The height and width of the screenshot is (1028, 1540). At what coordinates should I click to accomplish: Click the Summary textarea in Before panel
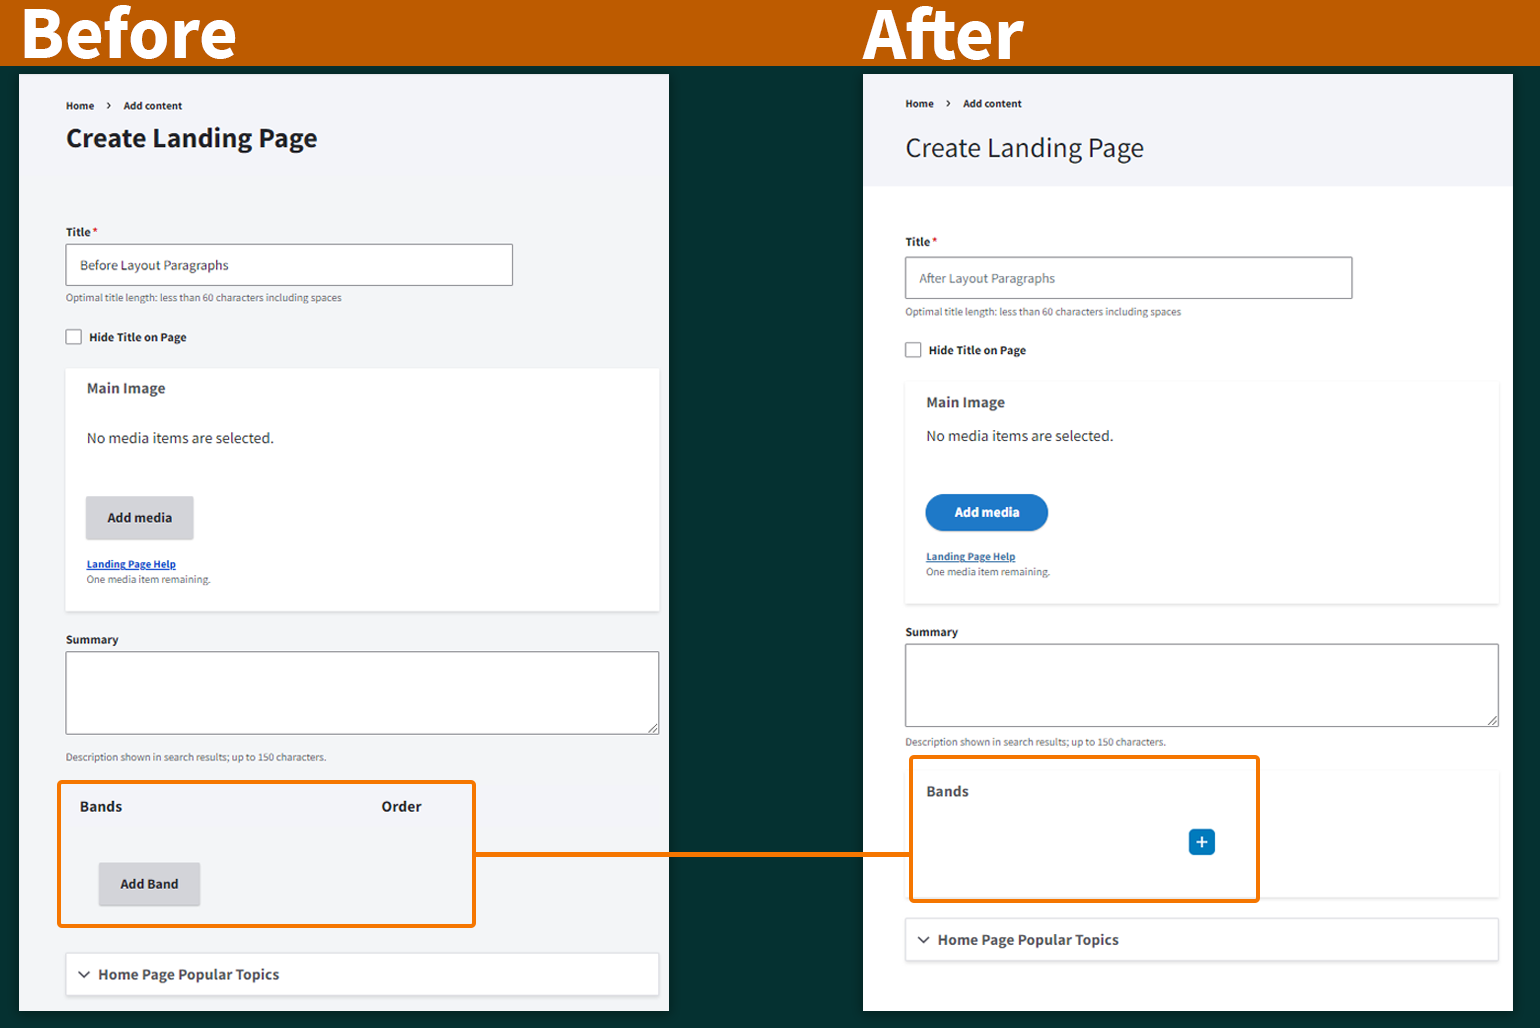(362, 693)
